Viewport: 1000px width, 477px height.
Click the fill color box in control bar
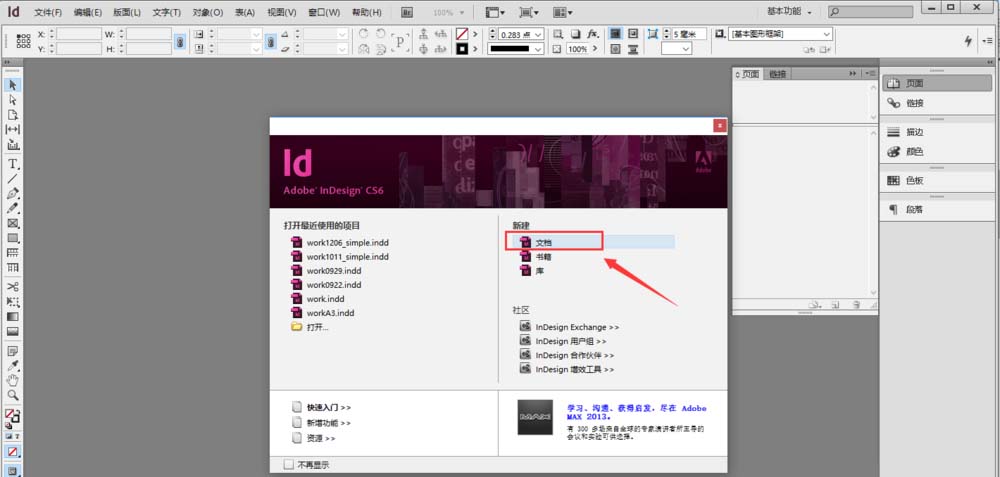(x=462, y=34)
